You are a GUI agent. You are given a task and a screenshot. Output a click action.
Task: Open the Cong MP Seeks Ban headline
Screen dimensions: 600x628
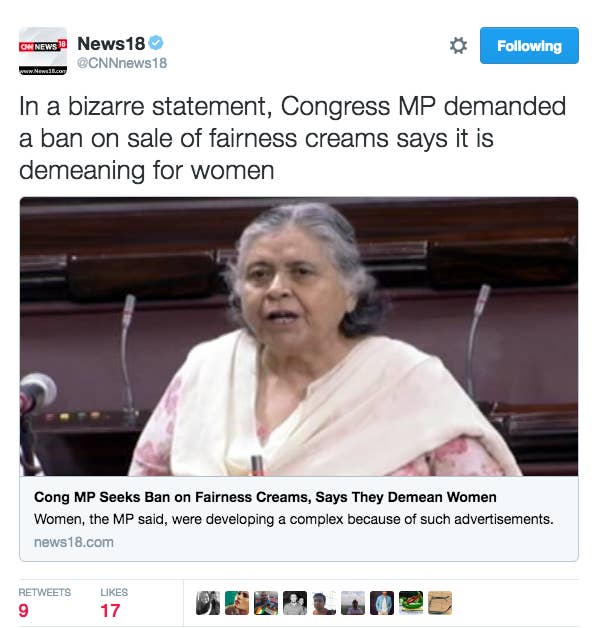click(x=265, y=497)
